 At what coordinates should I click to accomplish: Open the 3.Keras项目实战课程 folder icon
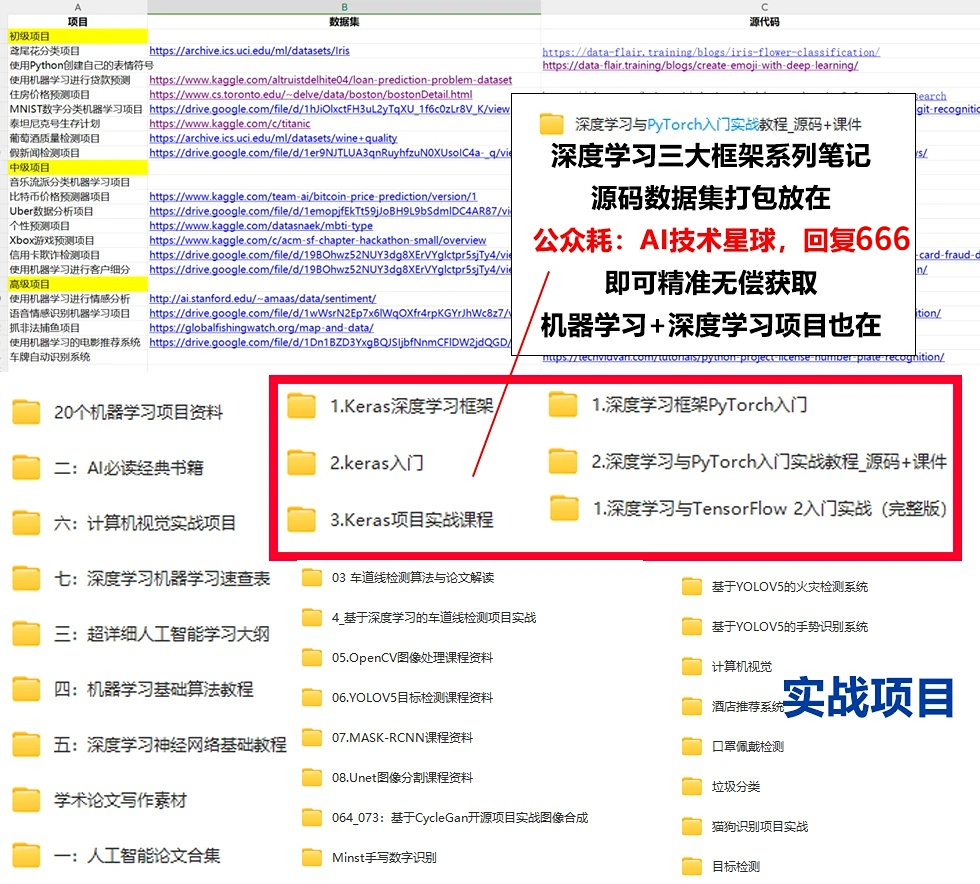(301, 520)
